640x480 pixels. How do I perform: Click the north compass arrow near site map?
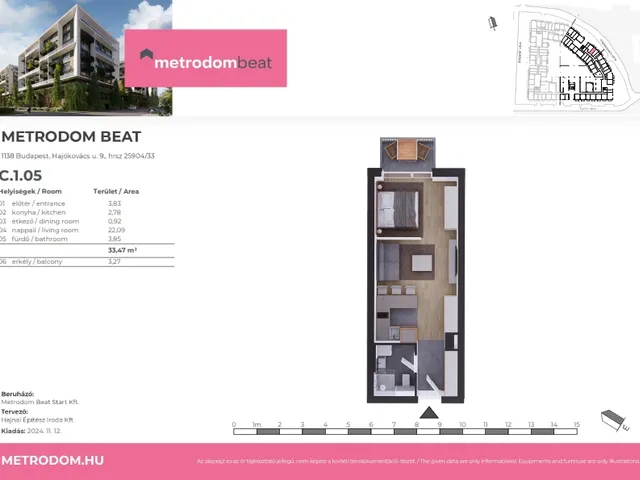tap(494, 22)
